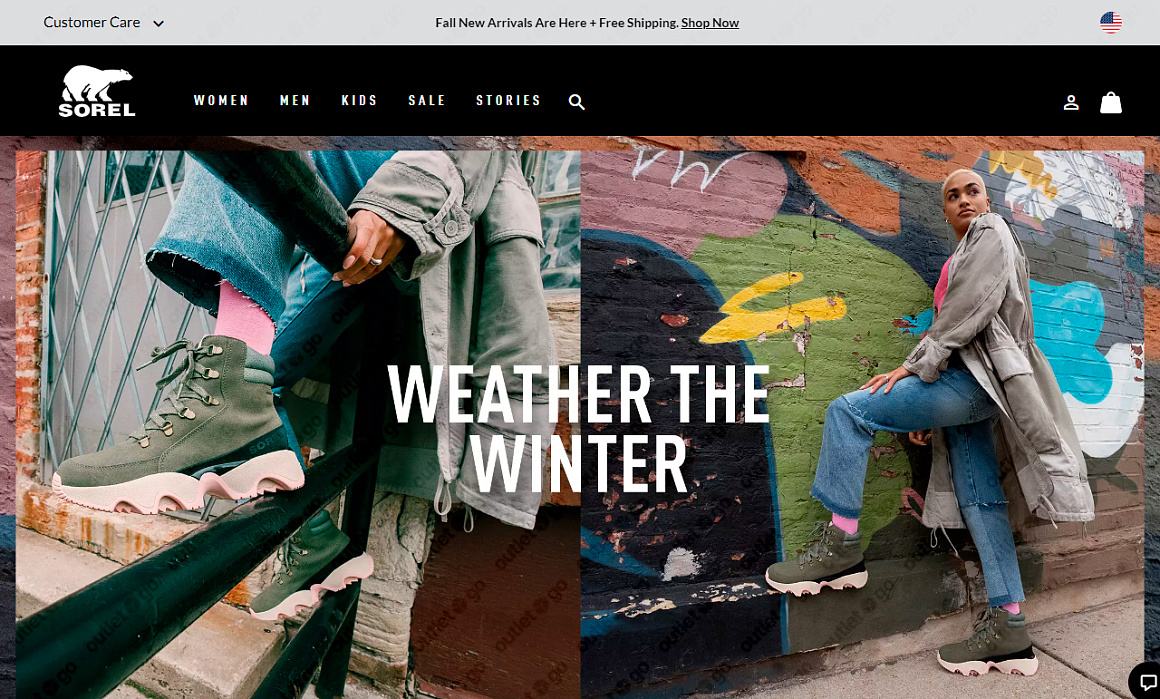Open the Women navigation menu
Image resolution: width=1160 pixels, height=699 pixels.
[x=221, y=101]
